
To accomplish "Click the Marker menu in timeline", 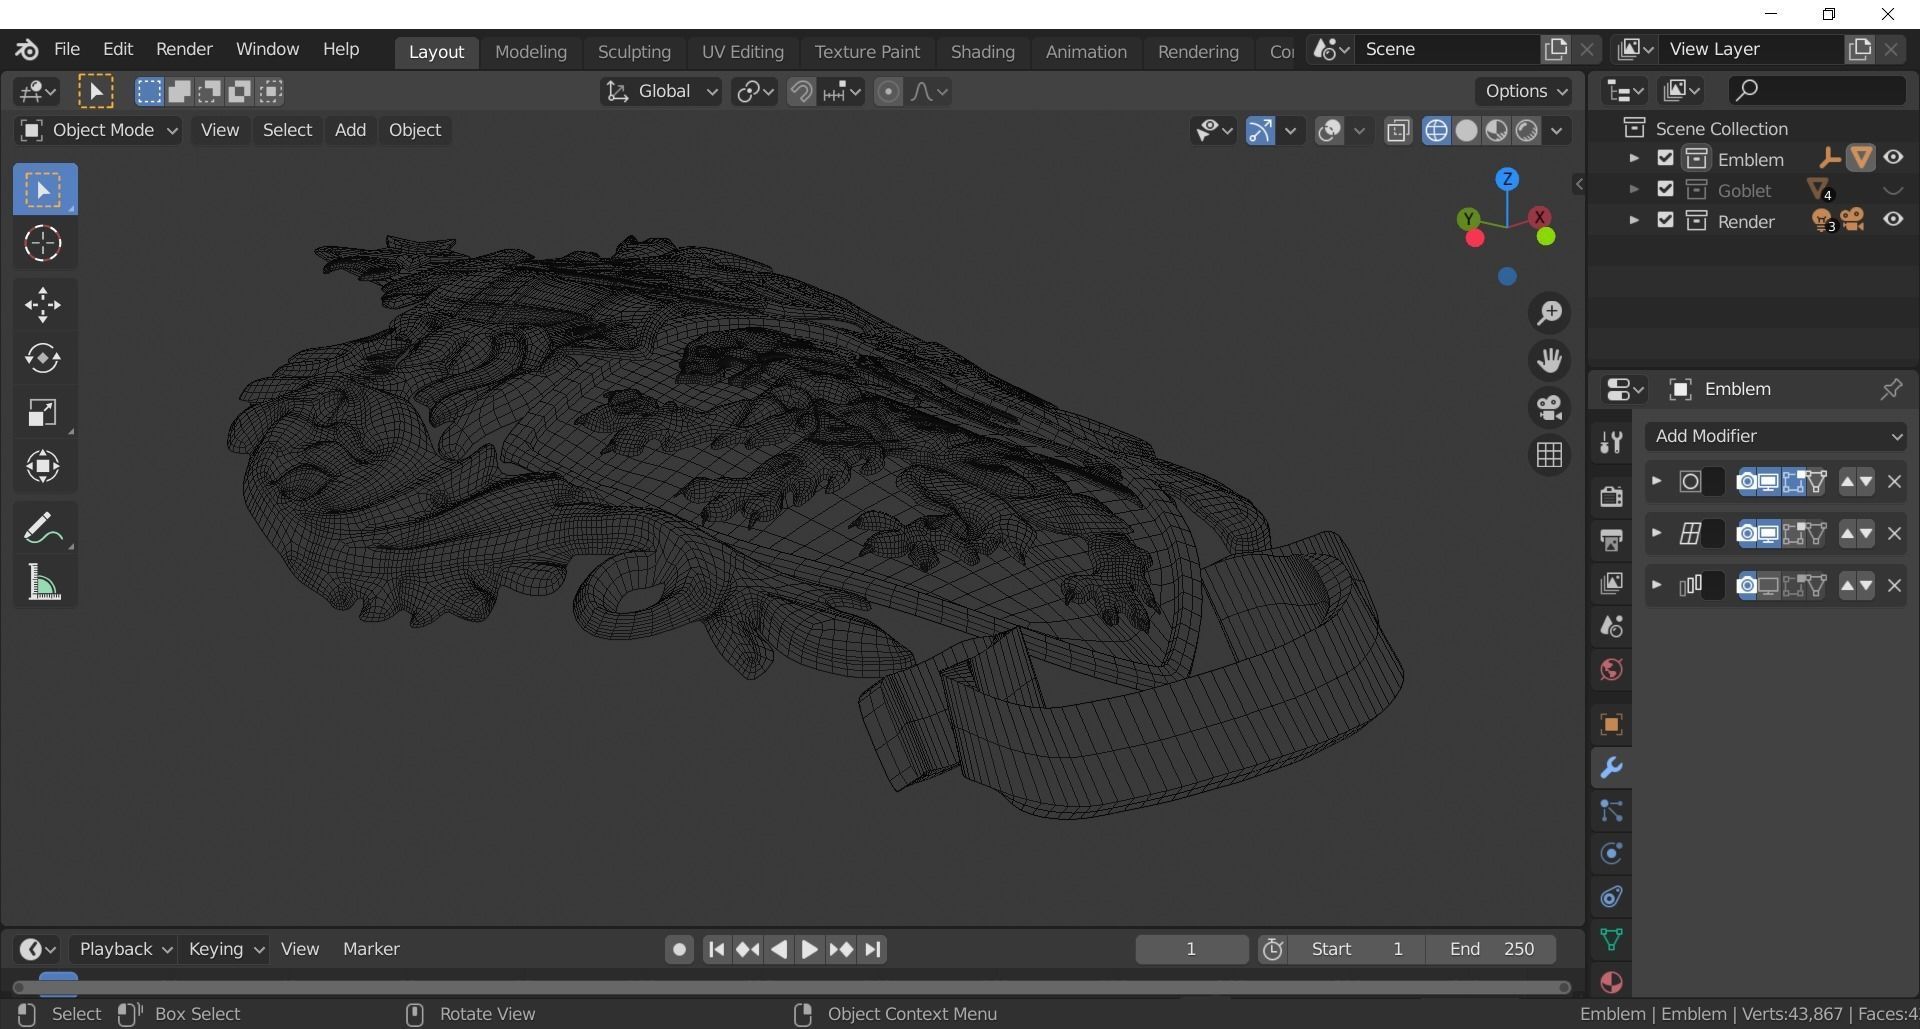I will 371,949.
